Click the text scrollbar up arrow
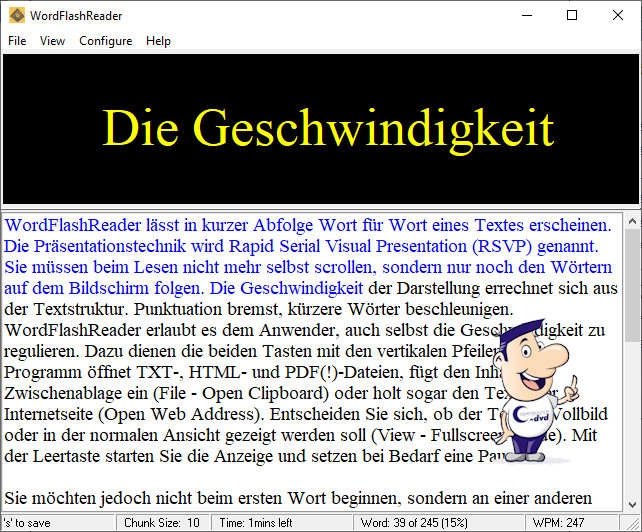The width and height of the screenshot is (642, 532). click(x=632, y=218)
